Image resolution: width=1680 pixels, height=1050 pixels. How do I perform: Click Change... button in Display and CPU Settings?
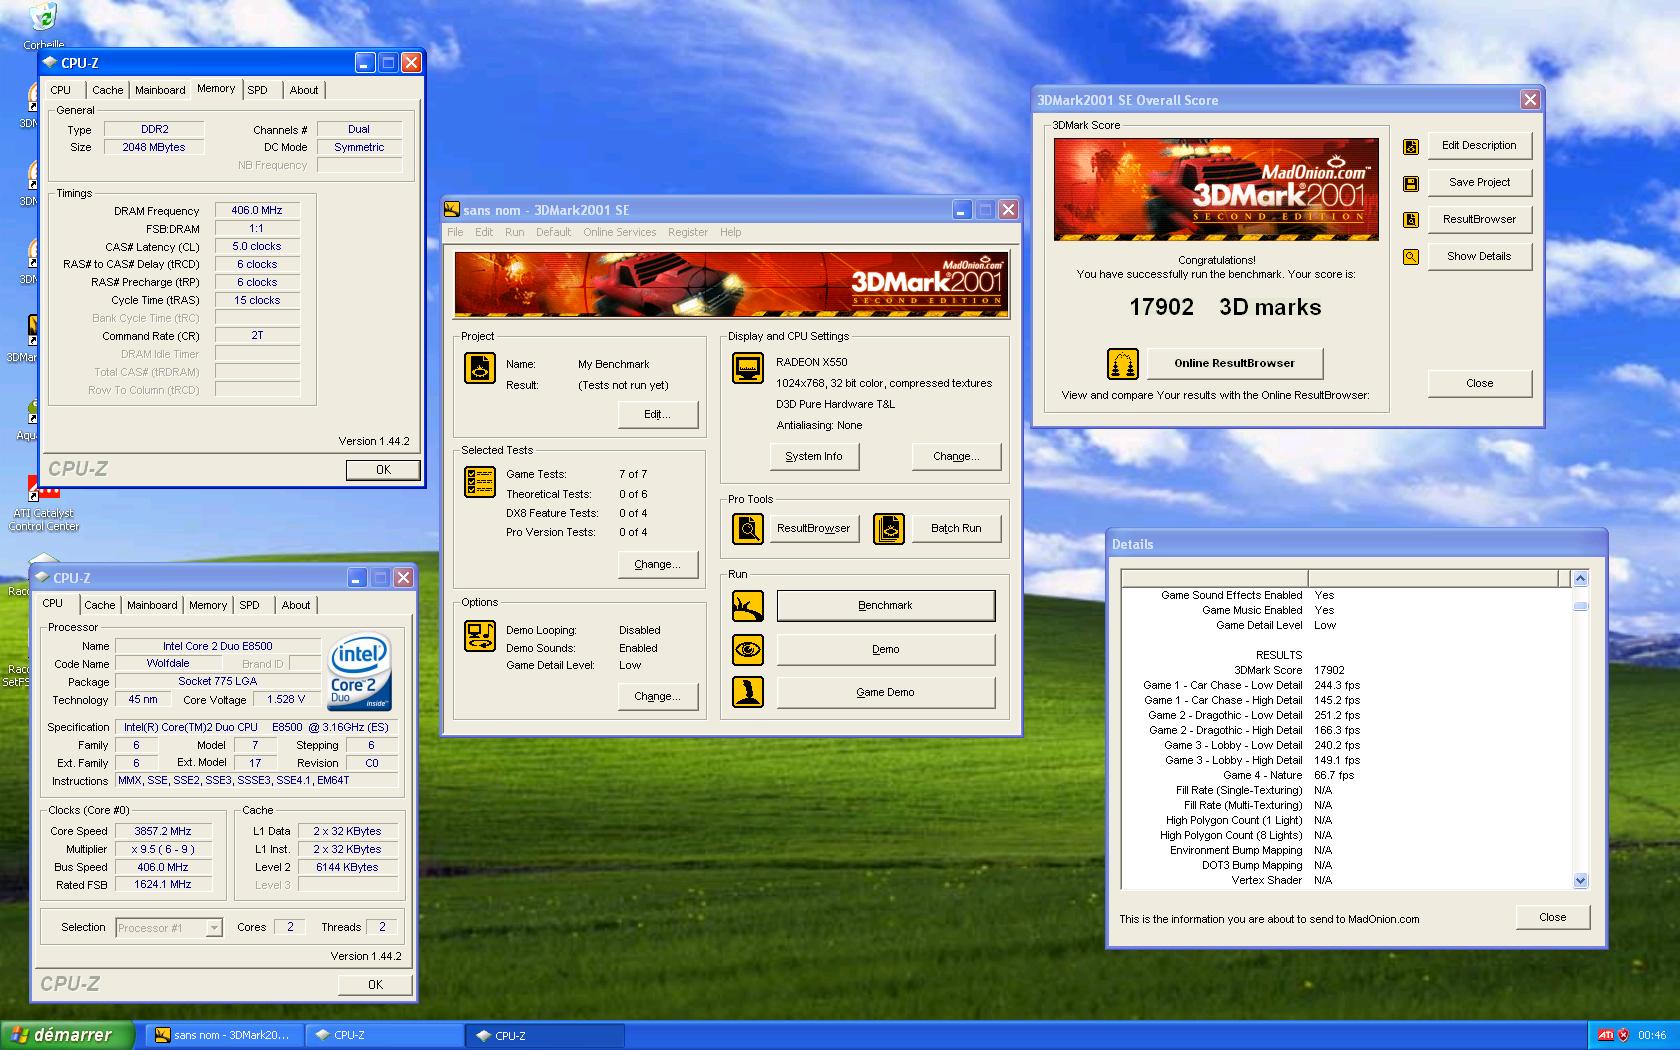[956, 456]
